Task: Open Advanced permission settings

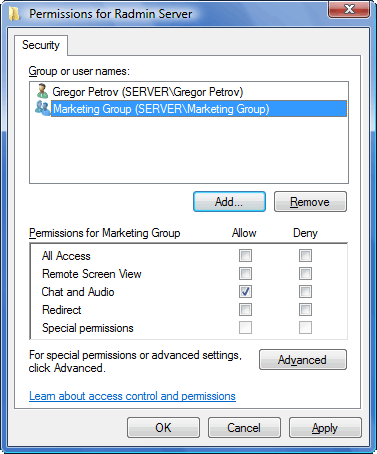Action: 303,360
